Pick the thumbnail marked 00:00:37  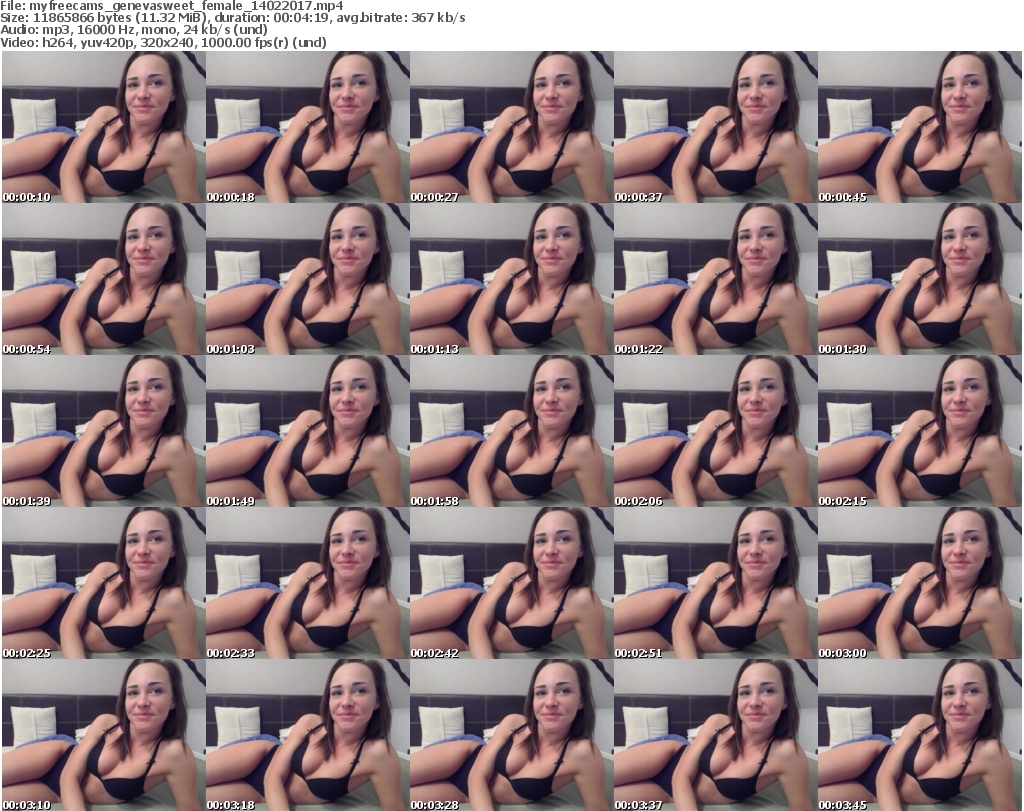pos(715,127)
